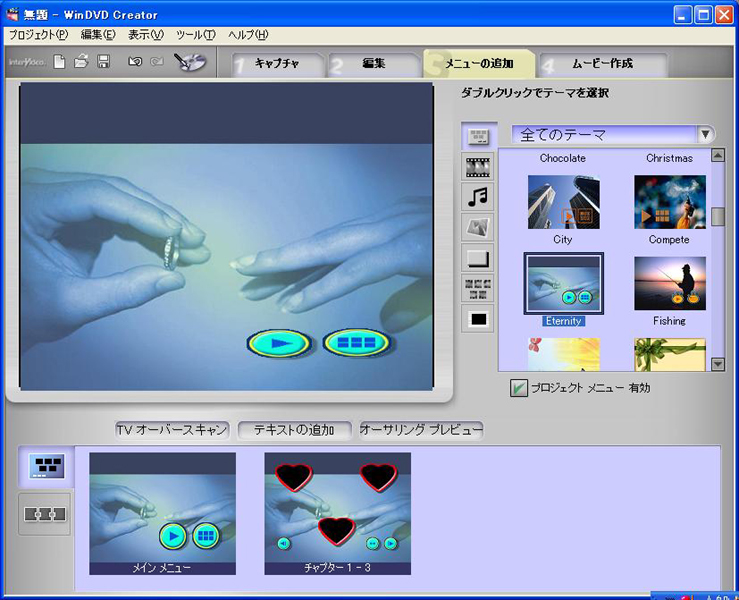Click the New Project page icon

pyautogui.click(x=60, y=62)
